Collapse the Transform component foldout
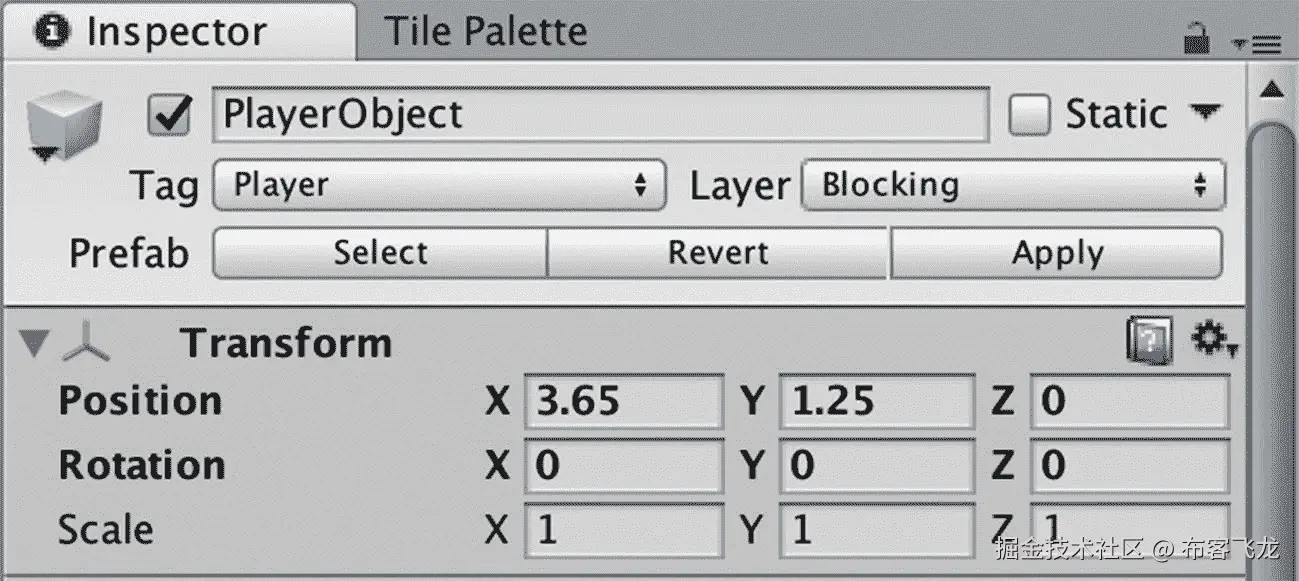This screenshot has width=1299, height=581. (x=35, y=344)
